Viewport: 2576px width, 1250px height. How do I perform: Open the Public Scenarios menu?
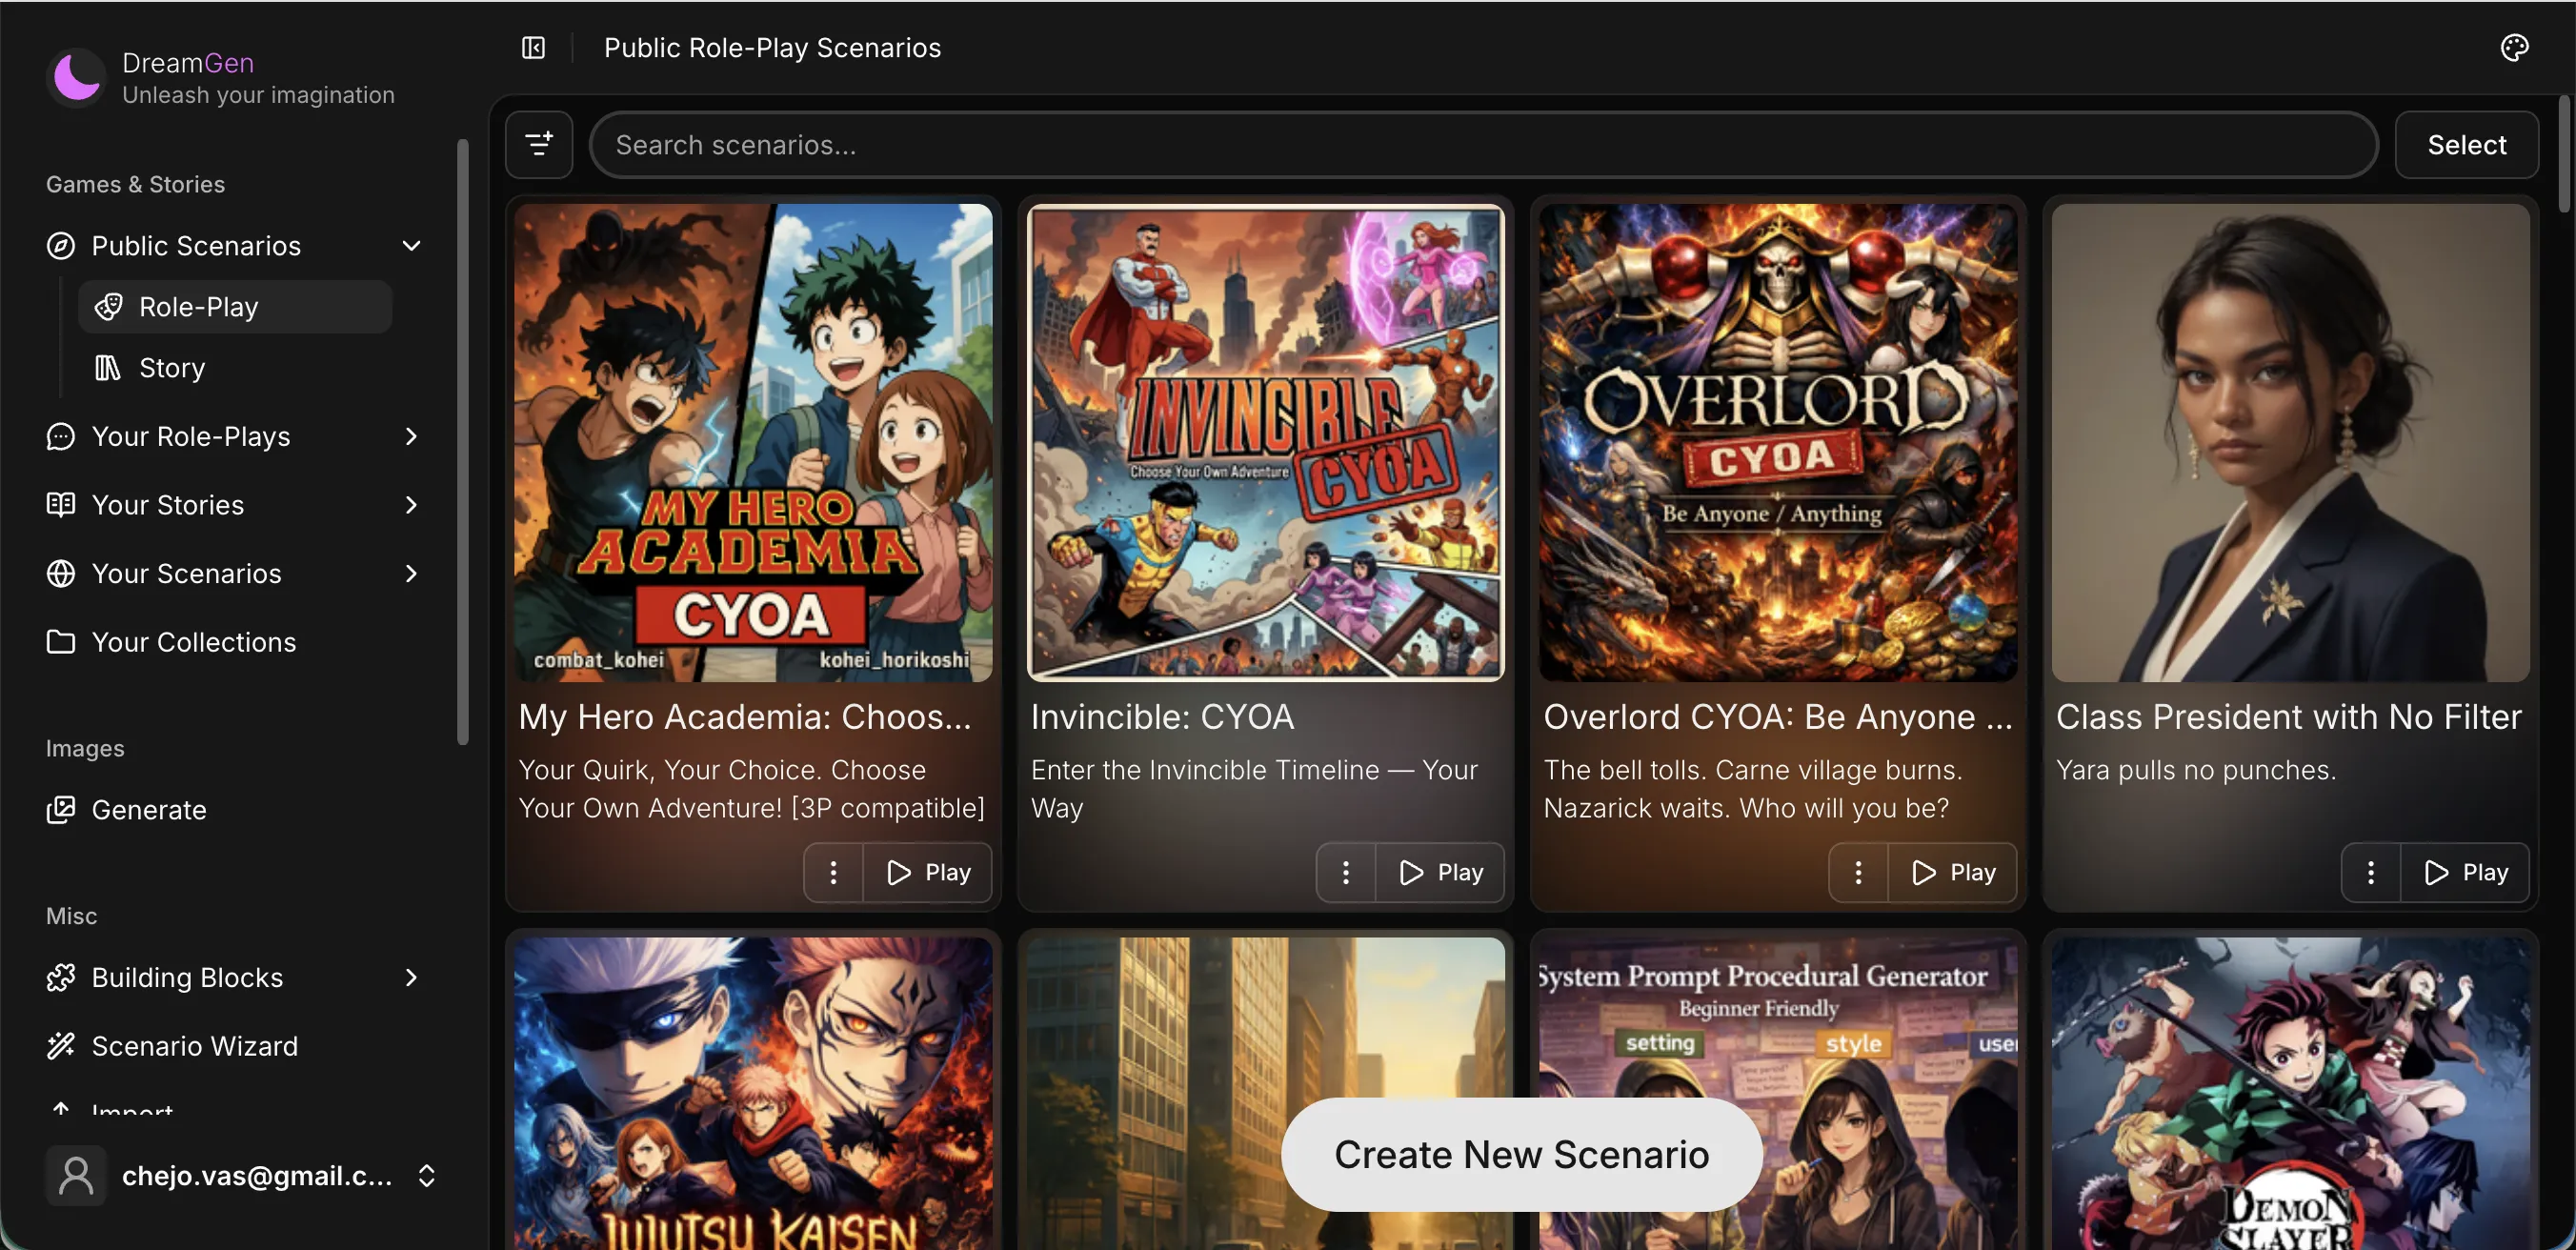click(235, 246)
